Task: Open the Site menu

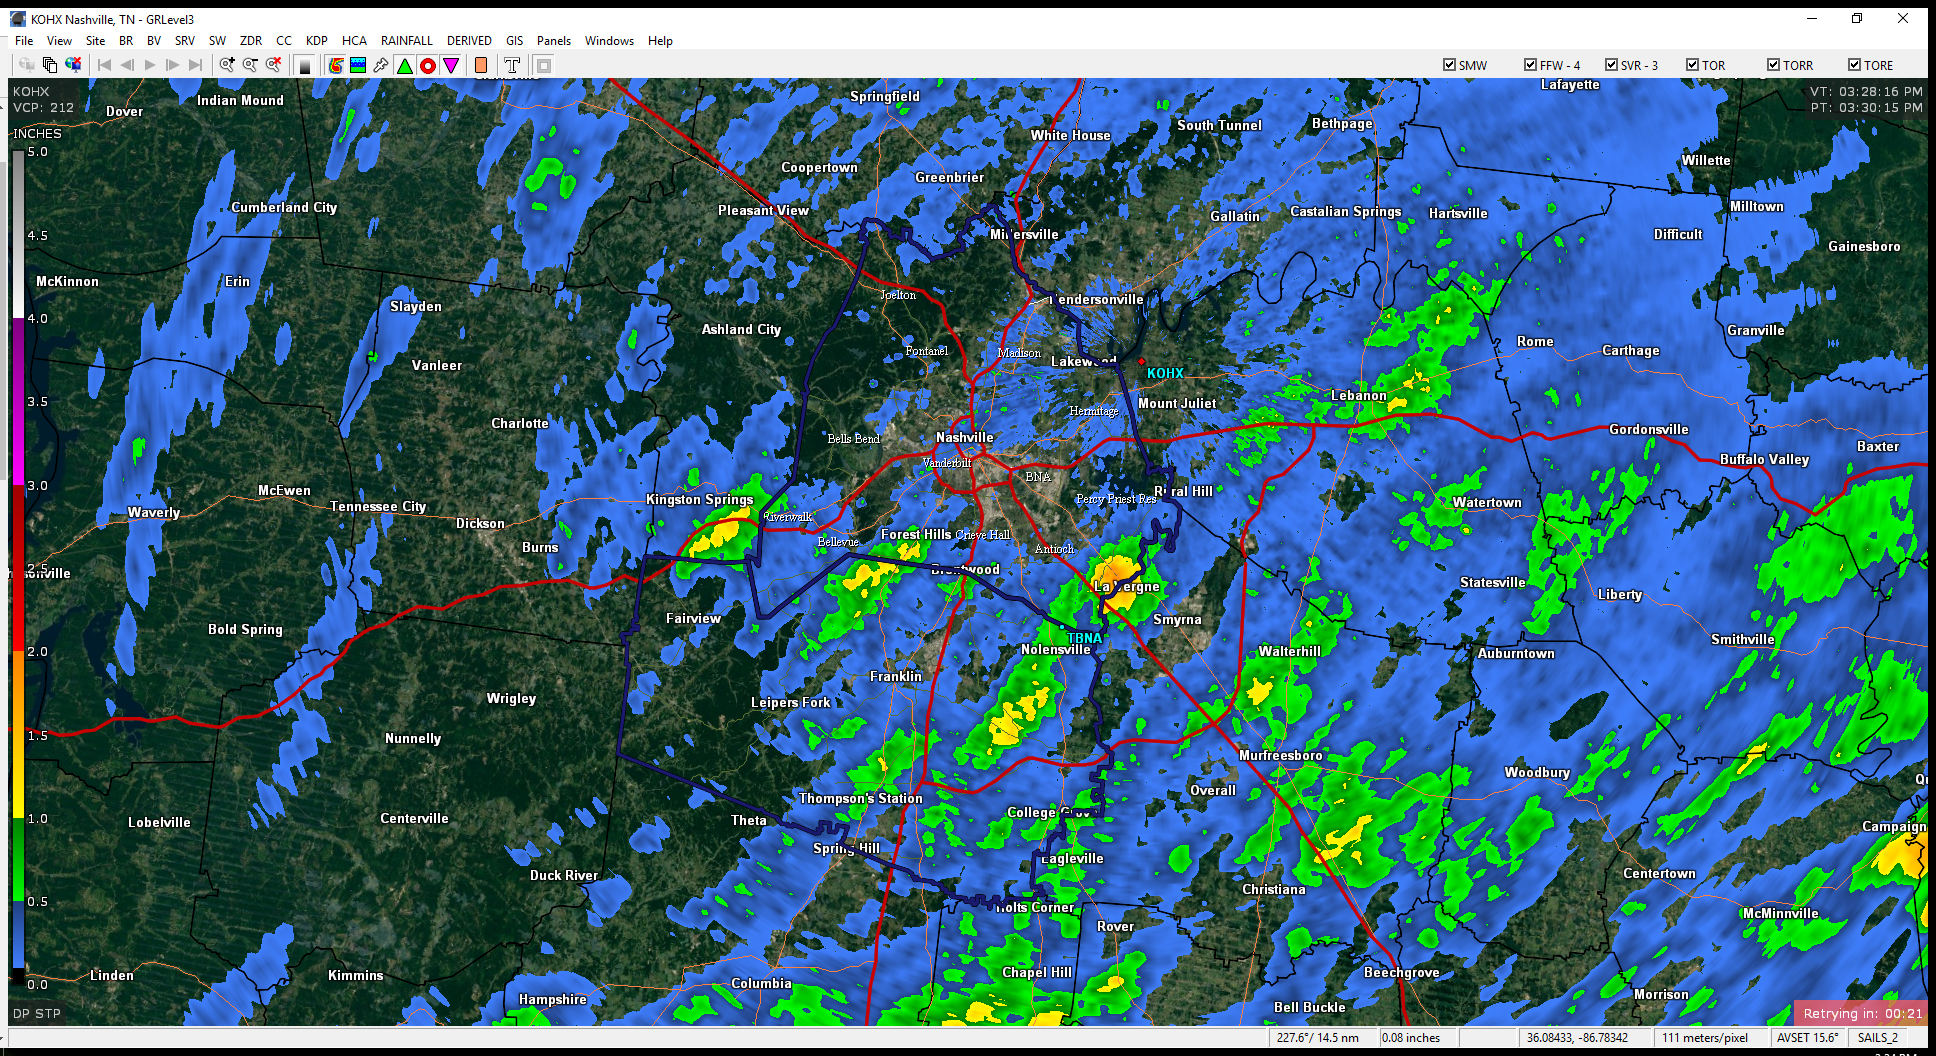Action: pos(96,41)
